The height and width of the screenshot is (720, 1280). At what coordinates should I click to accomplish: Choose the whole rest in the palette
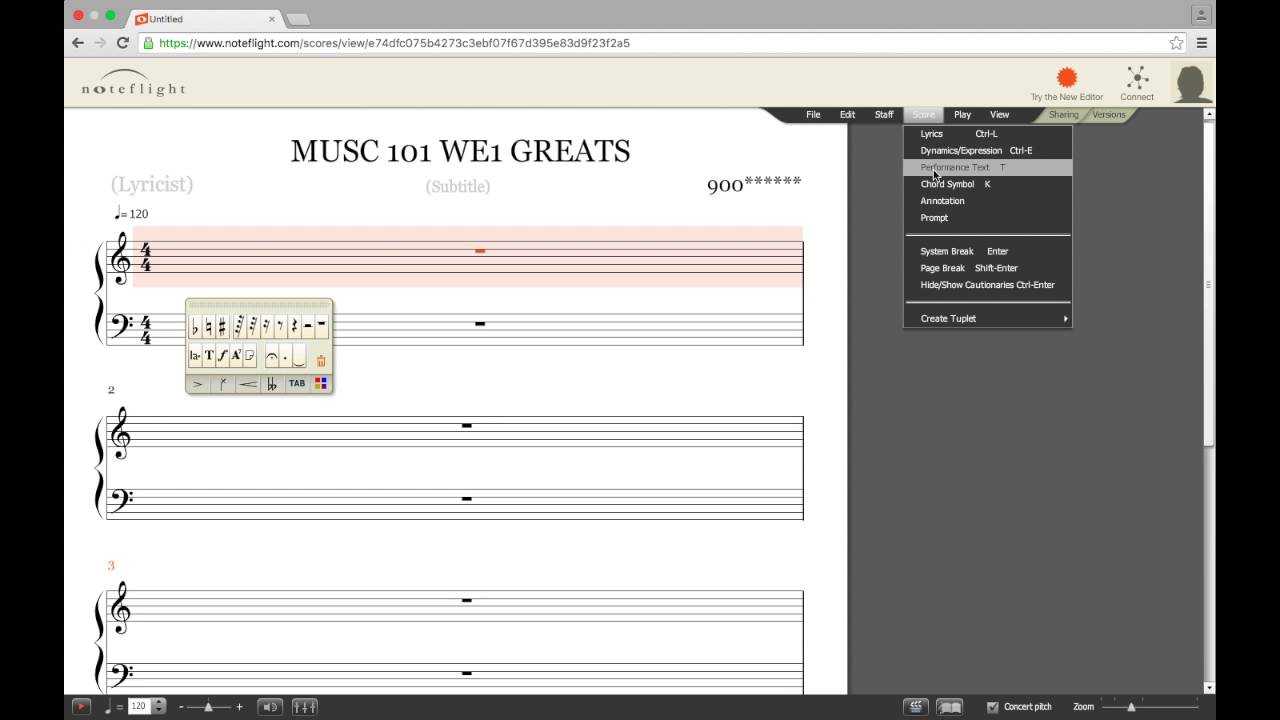(x=321, y=326)
